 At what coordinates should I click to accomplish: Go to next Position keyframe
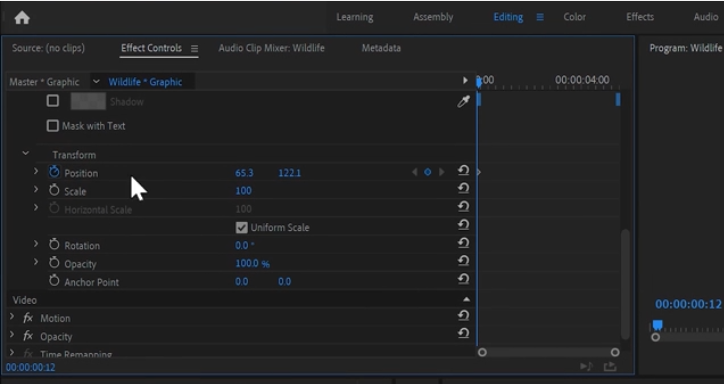pyautogui.click(x=441, y=172)
